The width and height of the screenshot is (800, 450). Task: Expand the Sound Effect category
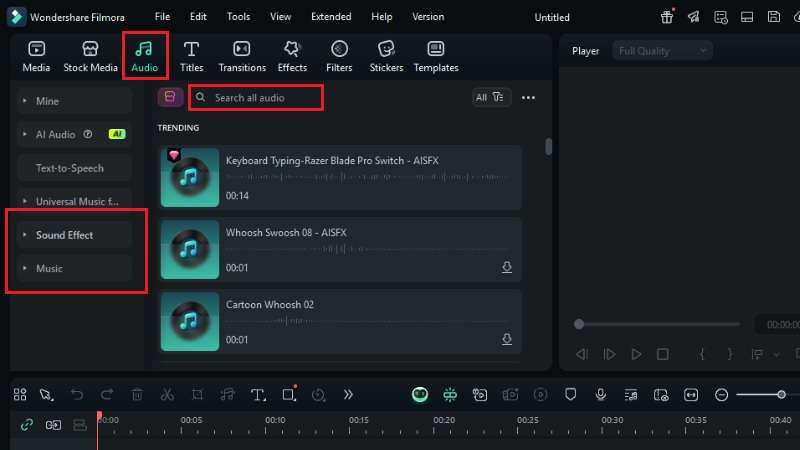pos(74,235)
